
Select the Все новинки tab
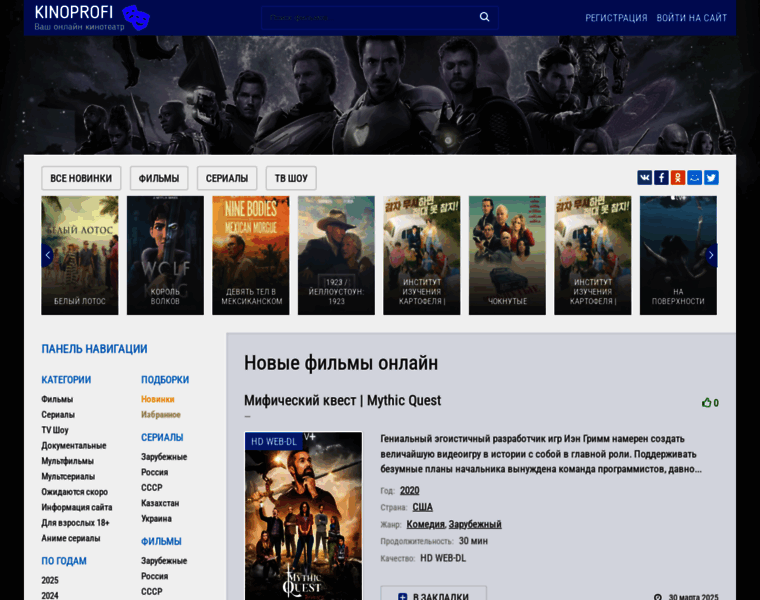coord(81,178)
